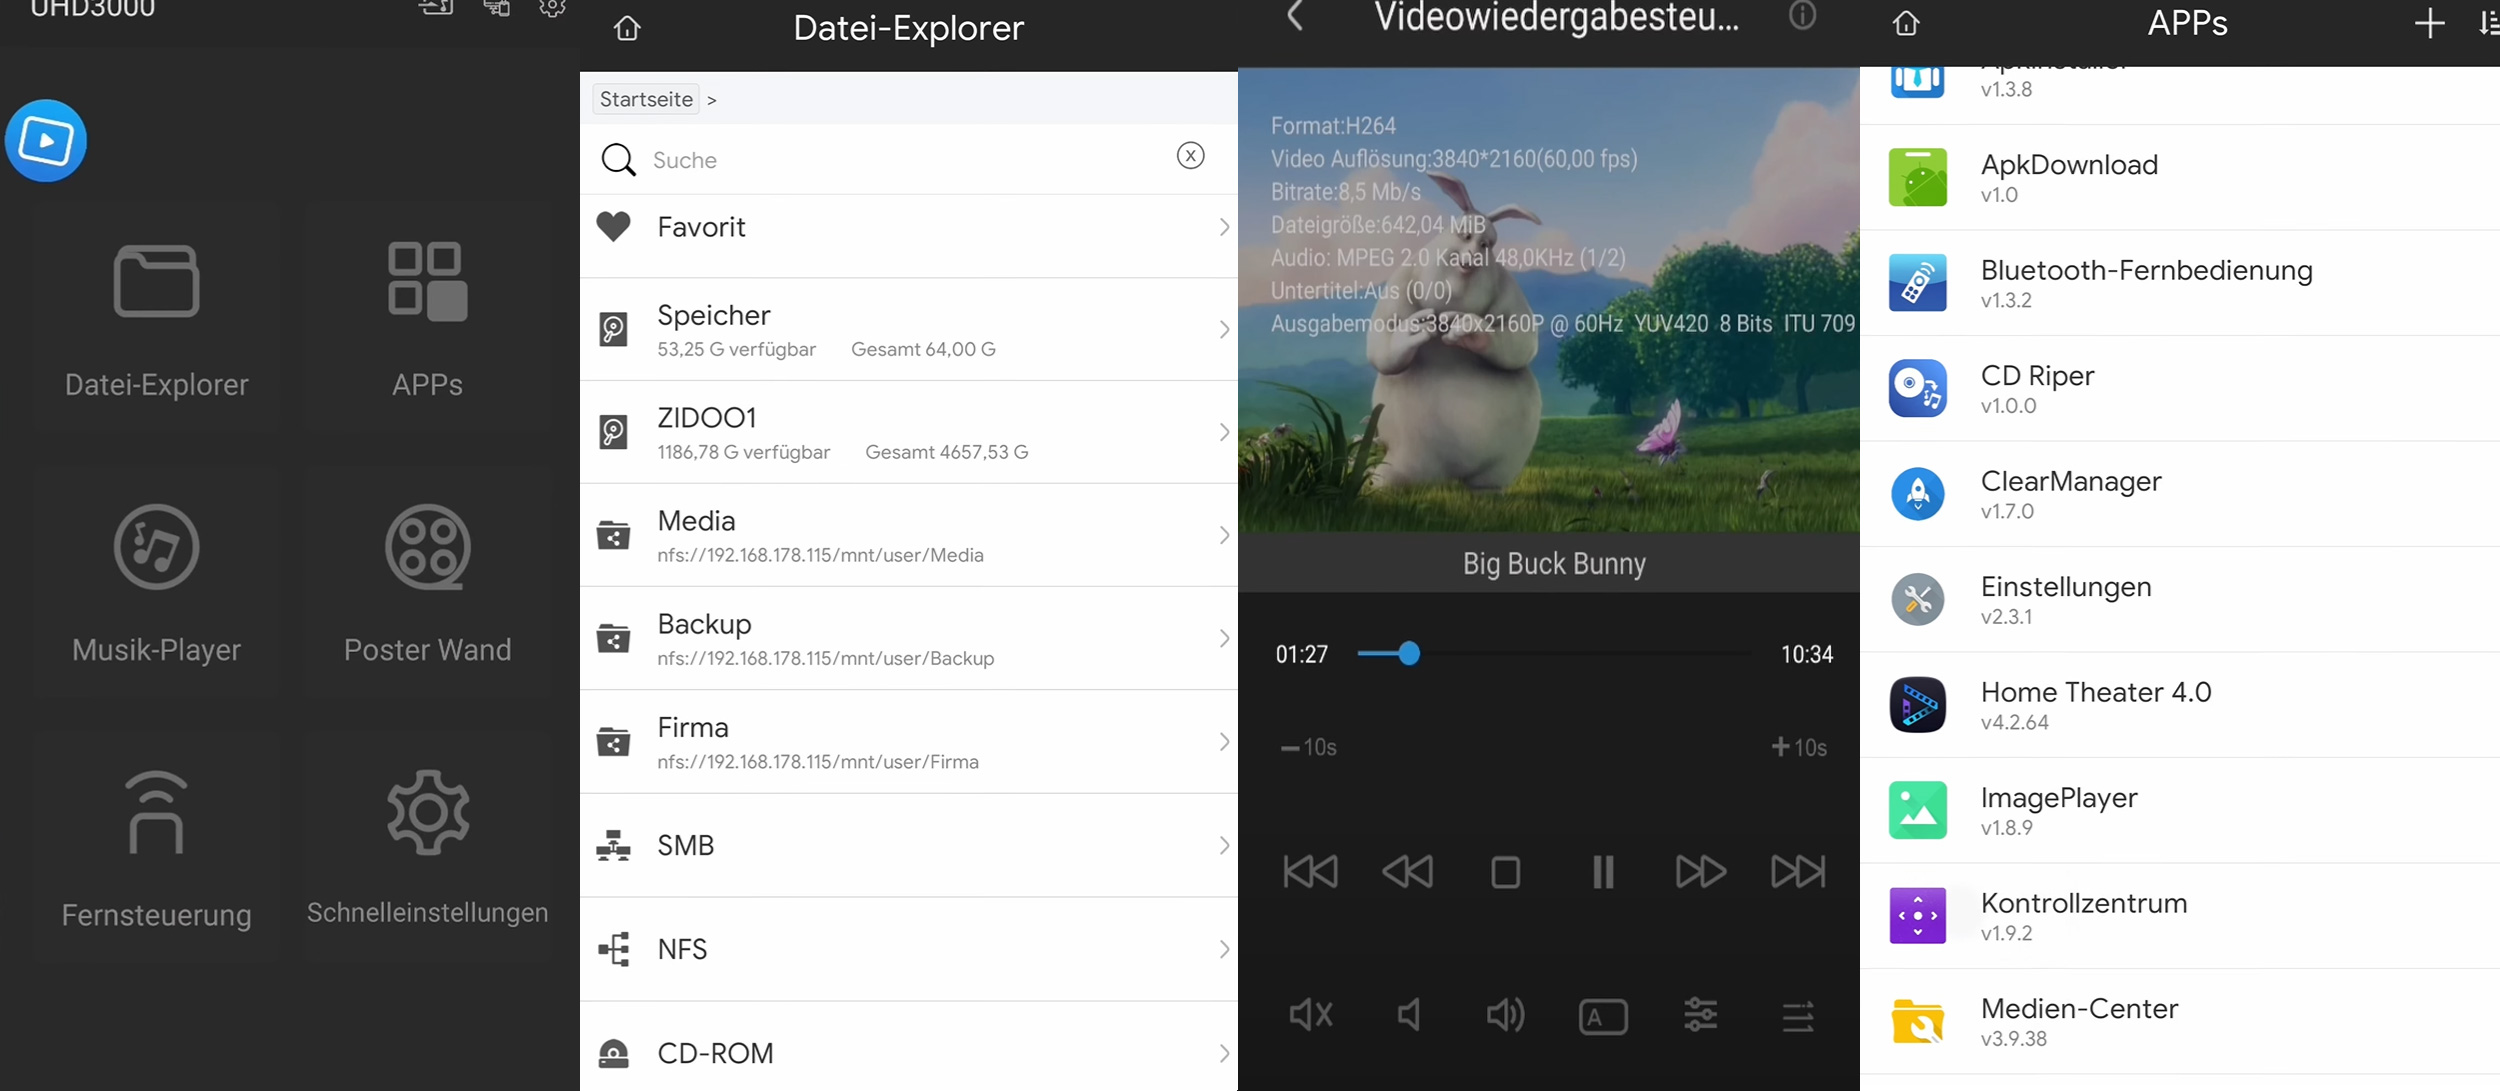The width and height of the screenshot is (2500, 1091).
Task: Open the playback adjustments sliders icon
Action: 1700,1016
